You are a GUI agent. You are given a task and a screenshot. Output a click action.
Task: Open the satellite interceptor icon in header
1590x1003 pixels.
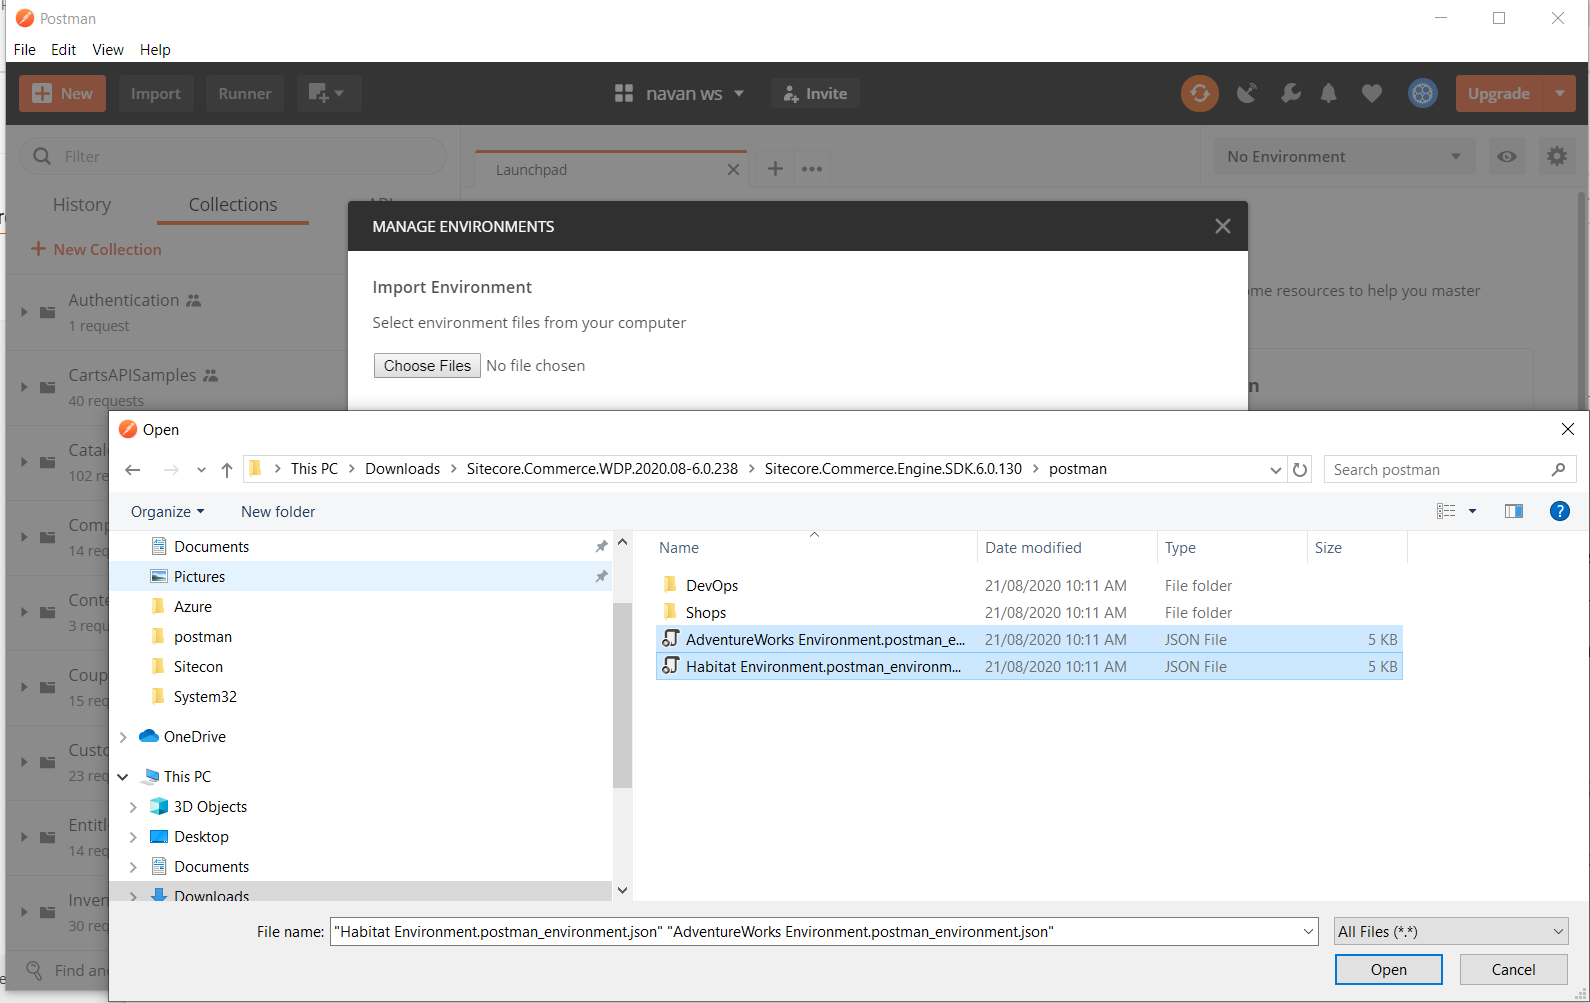pos(1246,93)
